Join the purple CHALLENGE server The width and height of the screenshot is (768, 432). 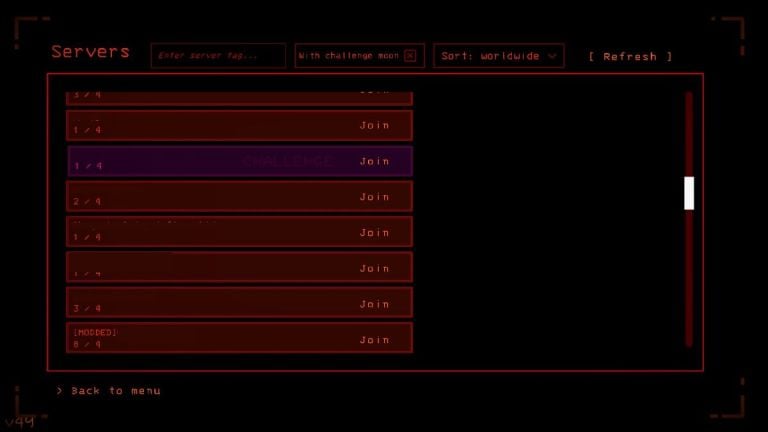tap(374, 161)
